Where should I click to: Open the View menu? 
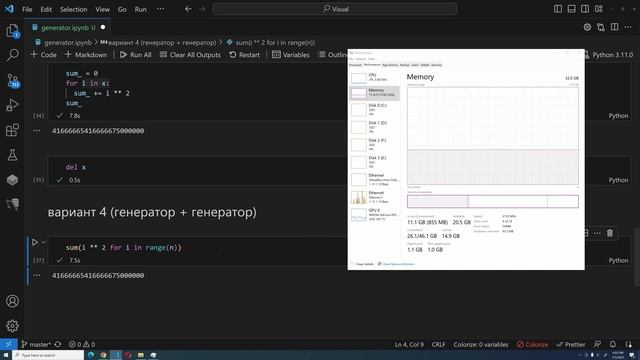[102, 9]
